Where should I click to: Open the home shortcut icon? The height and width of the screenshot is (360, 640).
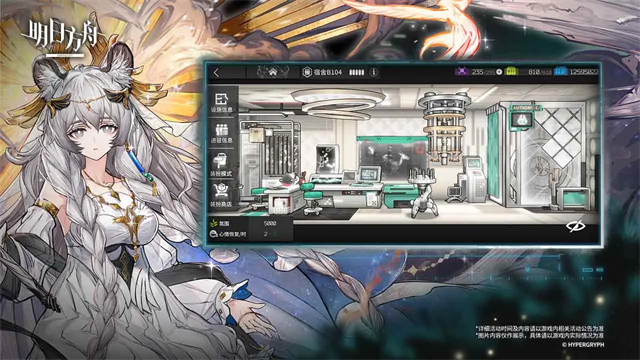click(x=273, y=72)
